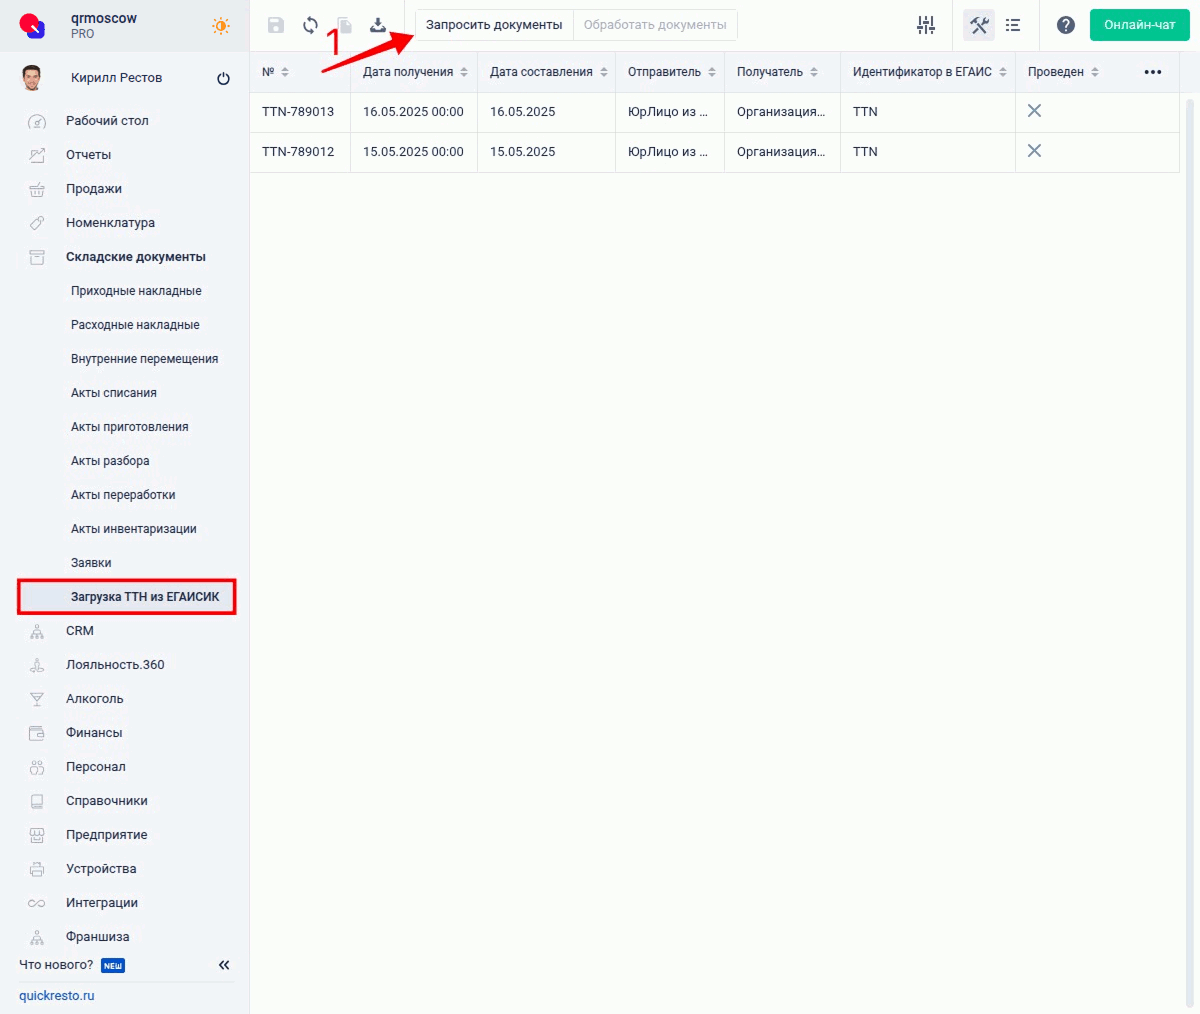Click the refresh icon in the toolbar

312,26
